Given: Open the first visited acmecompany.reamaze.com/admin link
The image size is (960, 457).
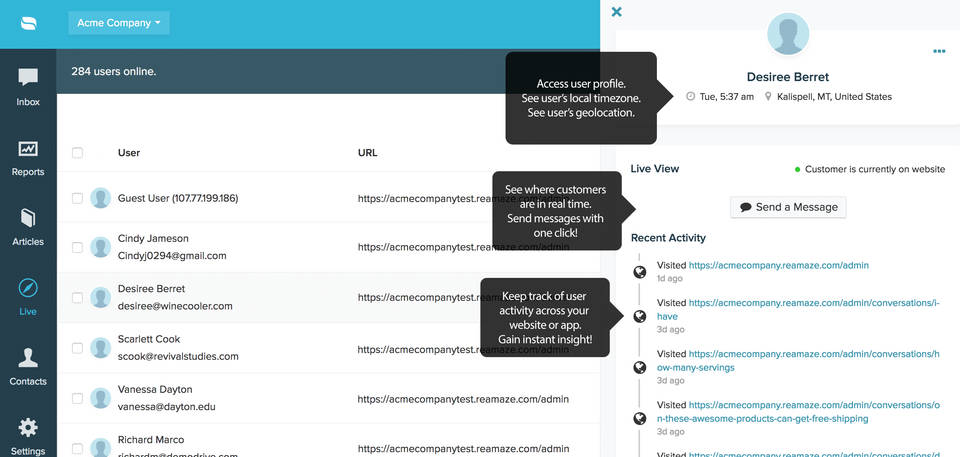Looking at the screenshot, I should pyautogui.click(x=778, y=266).
